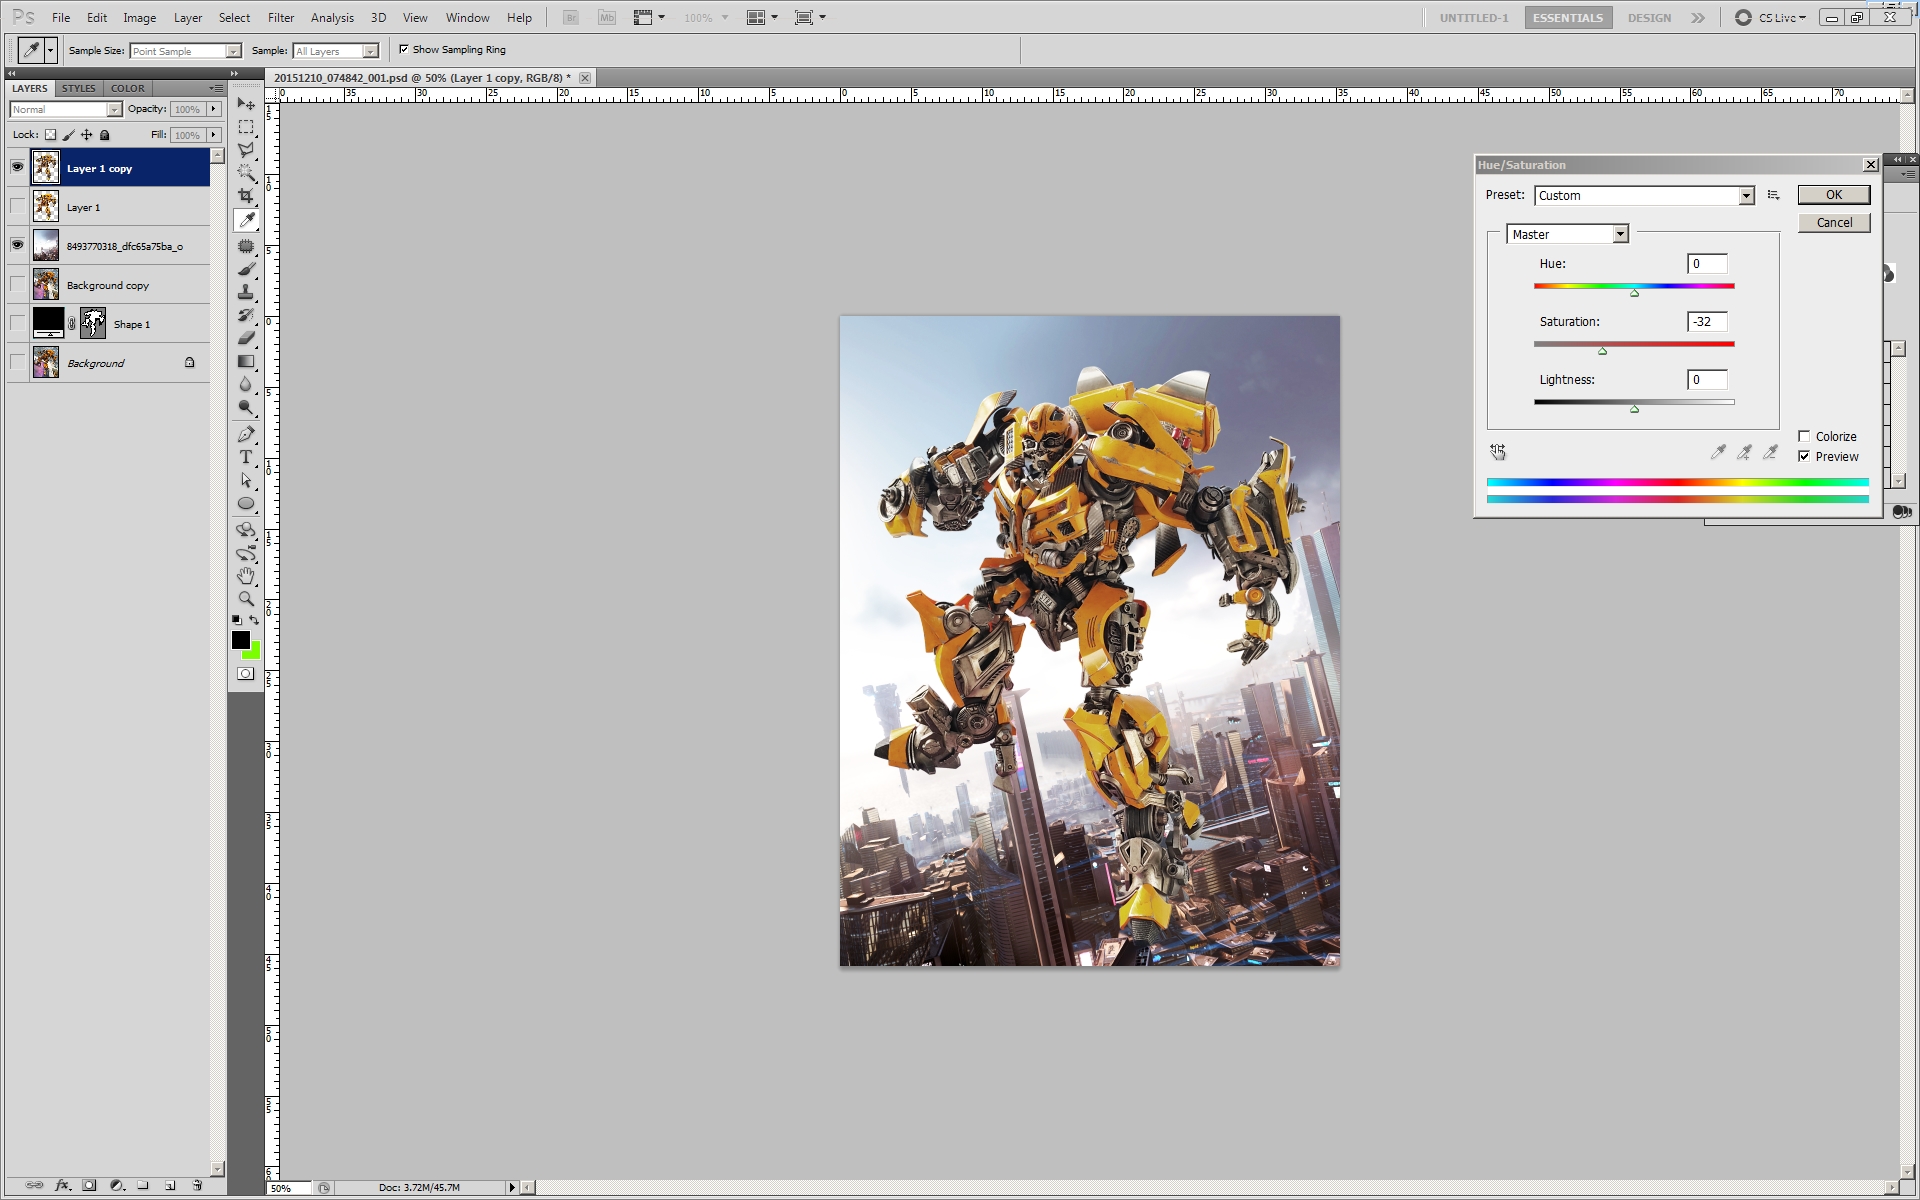The height and width of the screenshot is (1200, 1920).
Task: Show the Background copy layer
Action: click(17, 284)
